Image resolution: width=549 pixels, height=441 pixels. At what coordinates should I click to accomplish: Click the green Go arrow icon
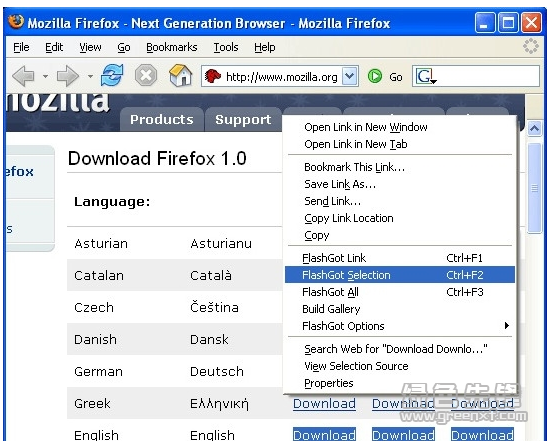(375, 76)
